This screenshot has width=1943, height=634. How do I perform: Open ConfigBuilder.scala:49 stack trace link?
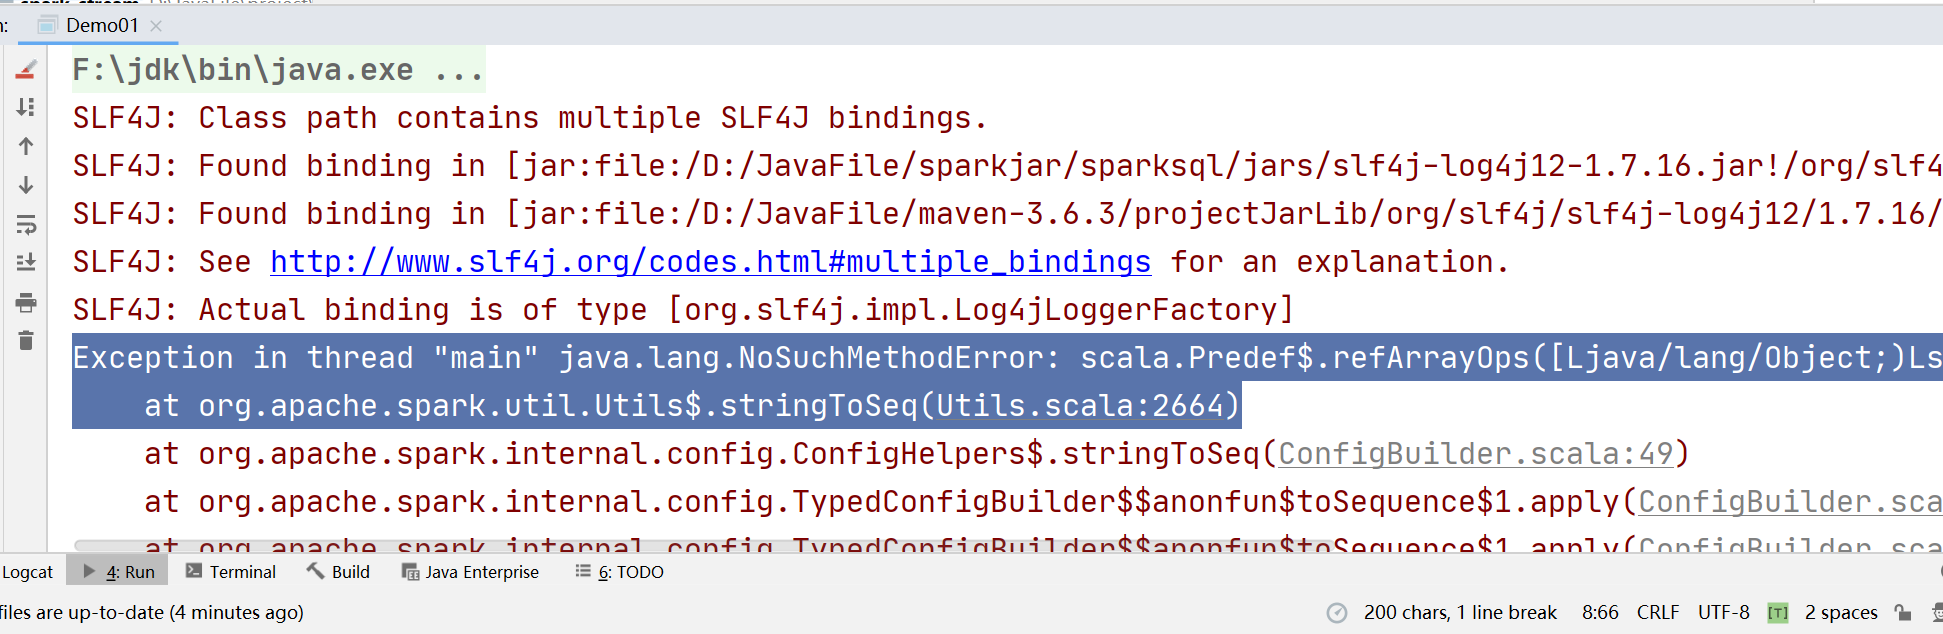(x=1475, y=454)
